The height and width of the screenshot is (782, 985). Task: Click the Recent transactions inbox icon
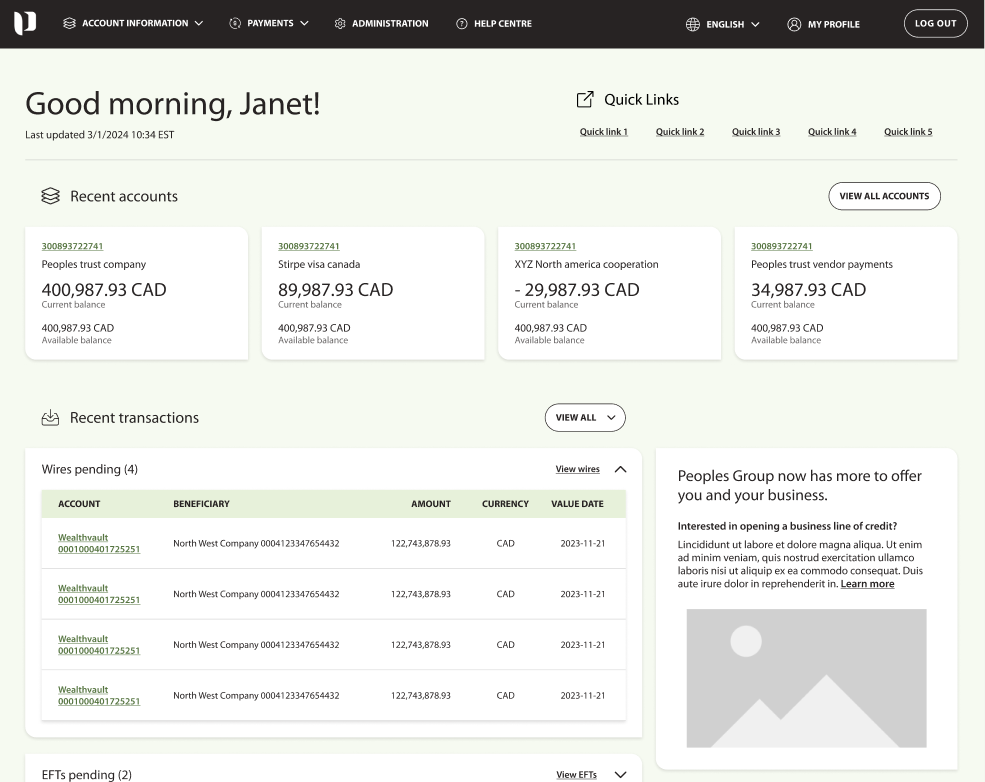pos(50,418)
